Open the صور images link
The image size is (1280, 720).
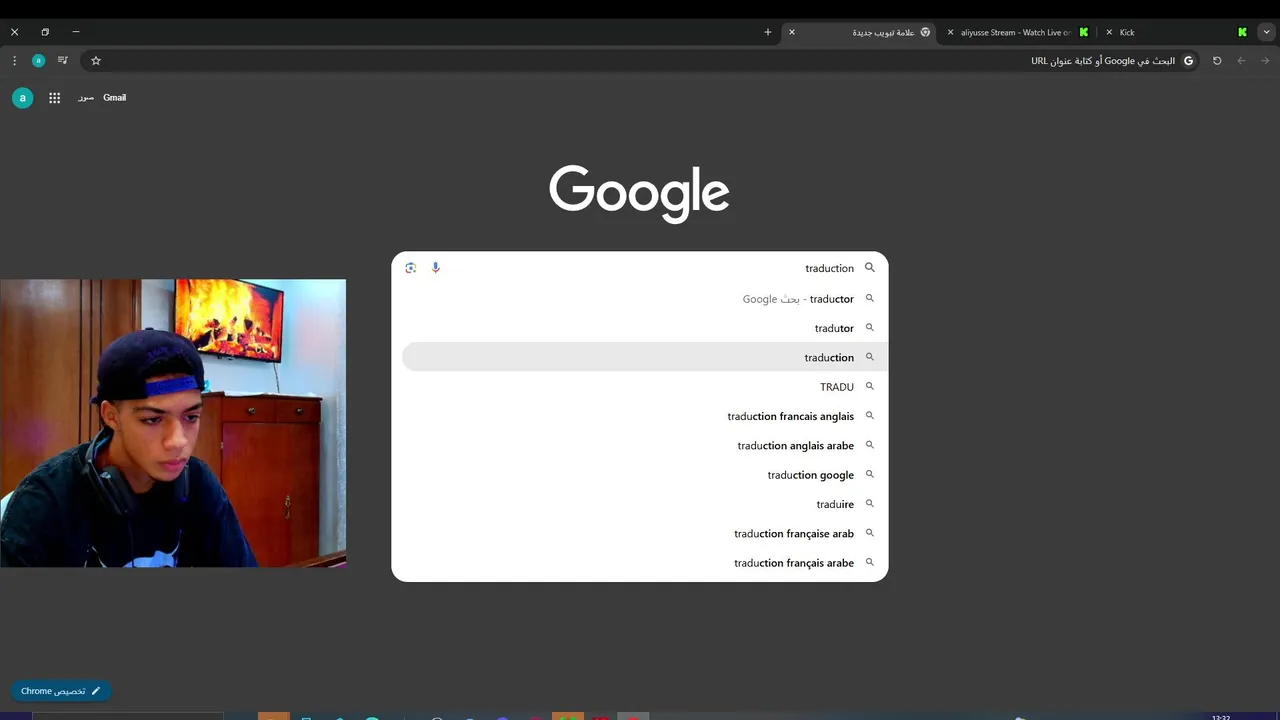pyautogui.click(x=86, y=98)
